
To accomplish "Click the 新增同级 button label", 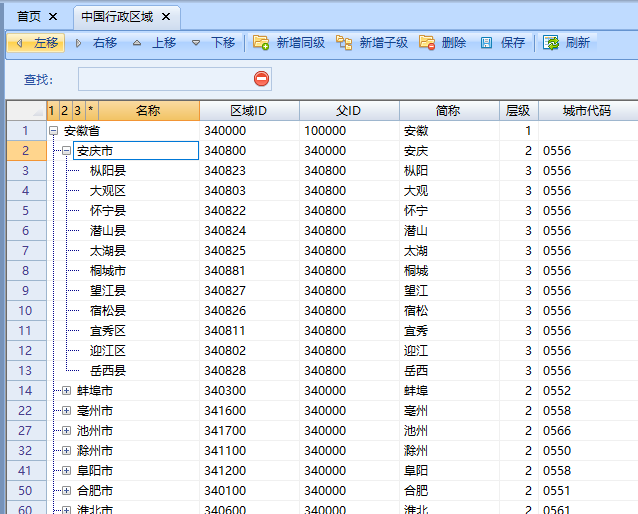I will [301, 43].
